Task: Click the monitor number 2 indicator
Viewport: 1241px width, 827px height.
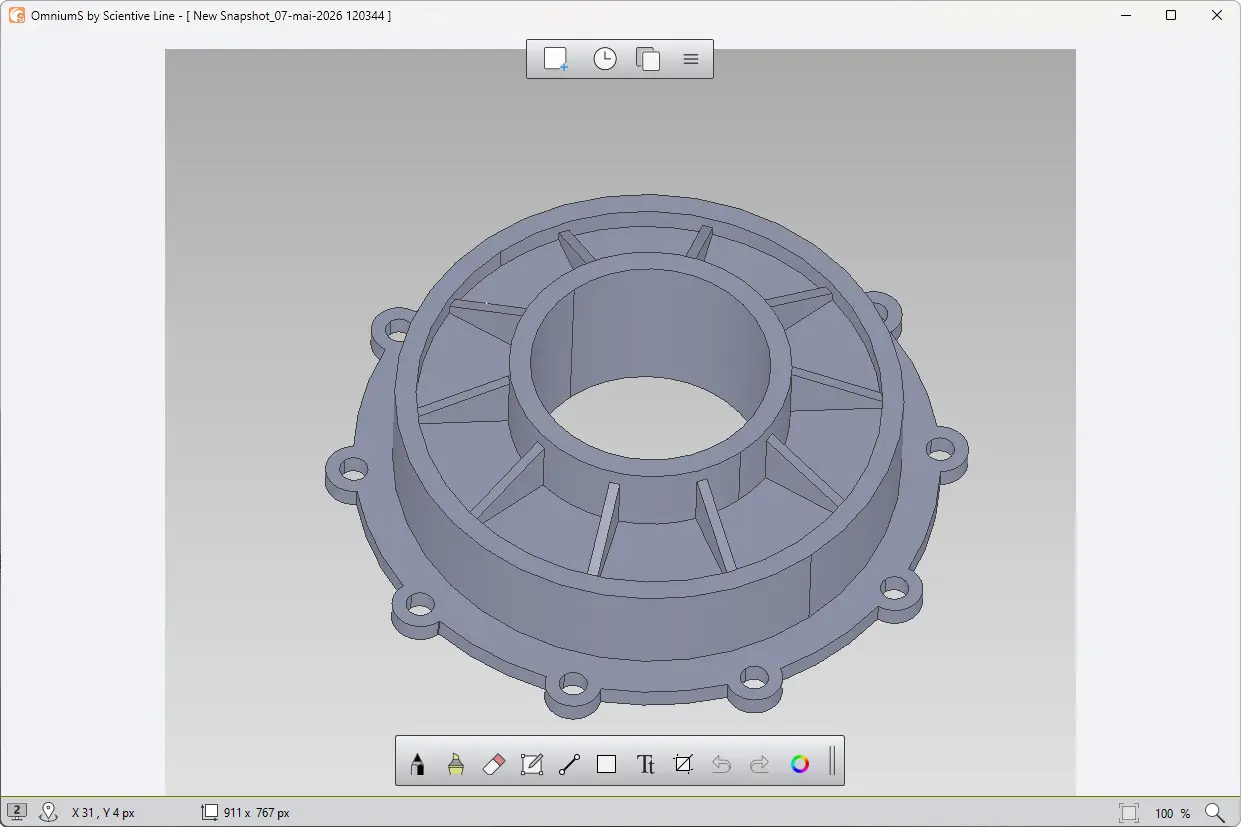Action: 17,812
